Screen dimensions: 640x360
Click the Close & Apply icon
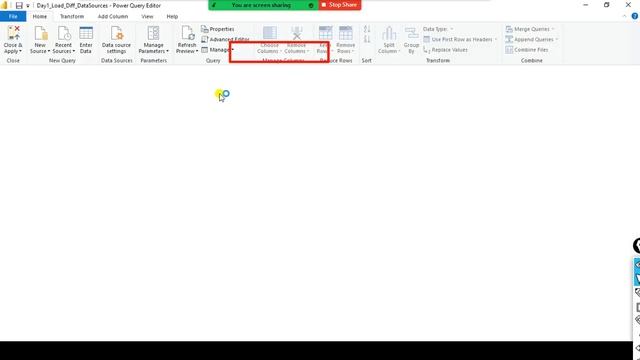(x=13, y=33)
